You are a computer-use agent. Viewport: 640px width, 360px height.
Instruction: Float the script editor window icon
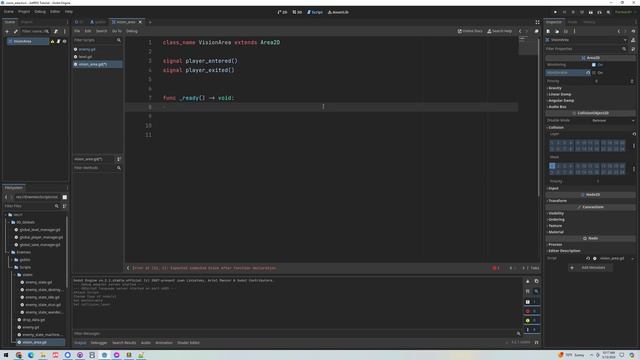tap(536, 31)
